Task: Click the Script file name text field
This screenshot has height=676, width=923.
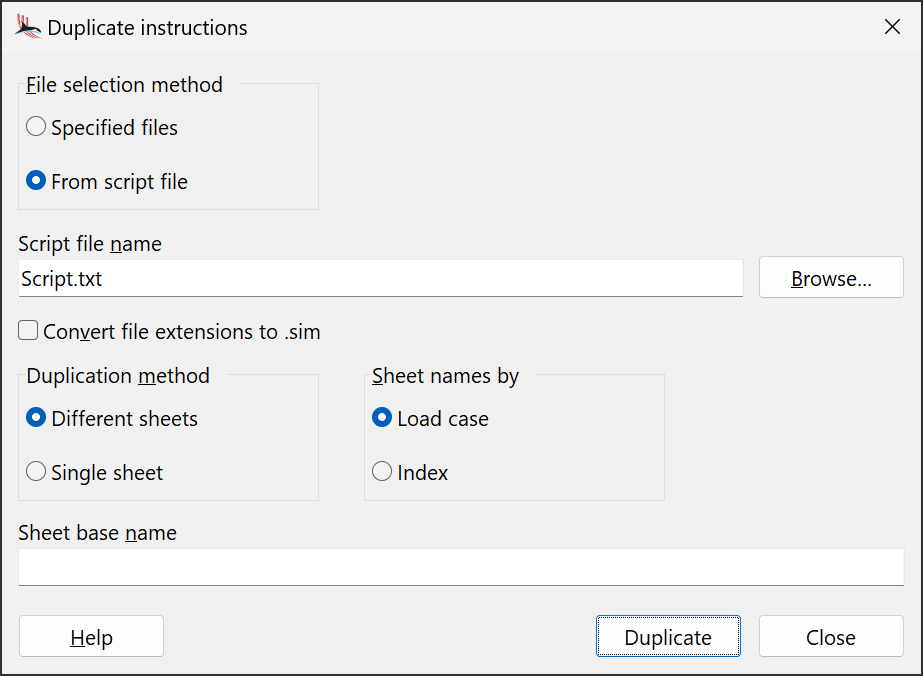Action: [x=380, y=279]
